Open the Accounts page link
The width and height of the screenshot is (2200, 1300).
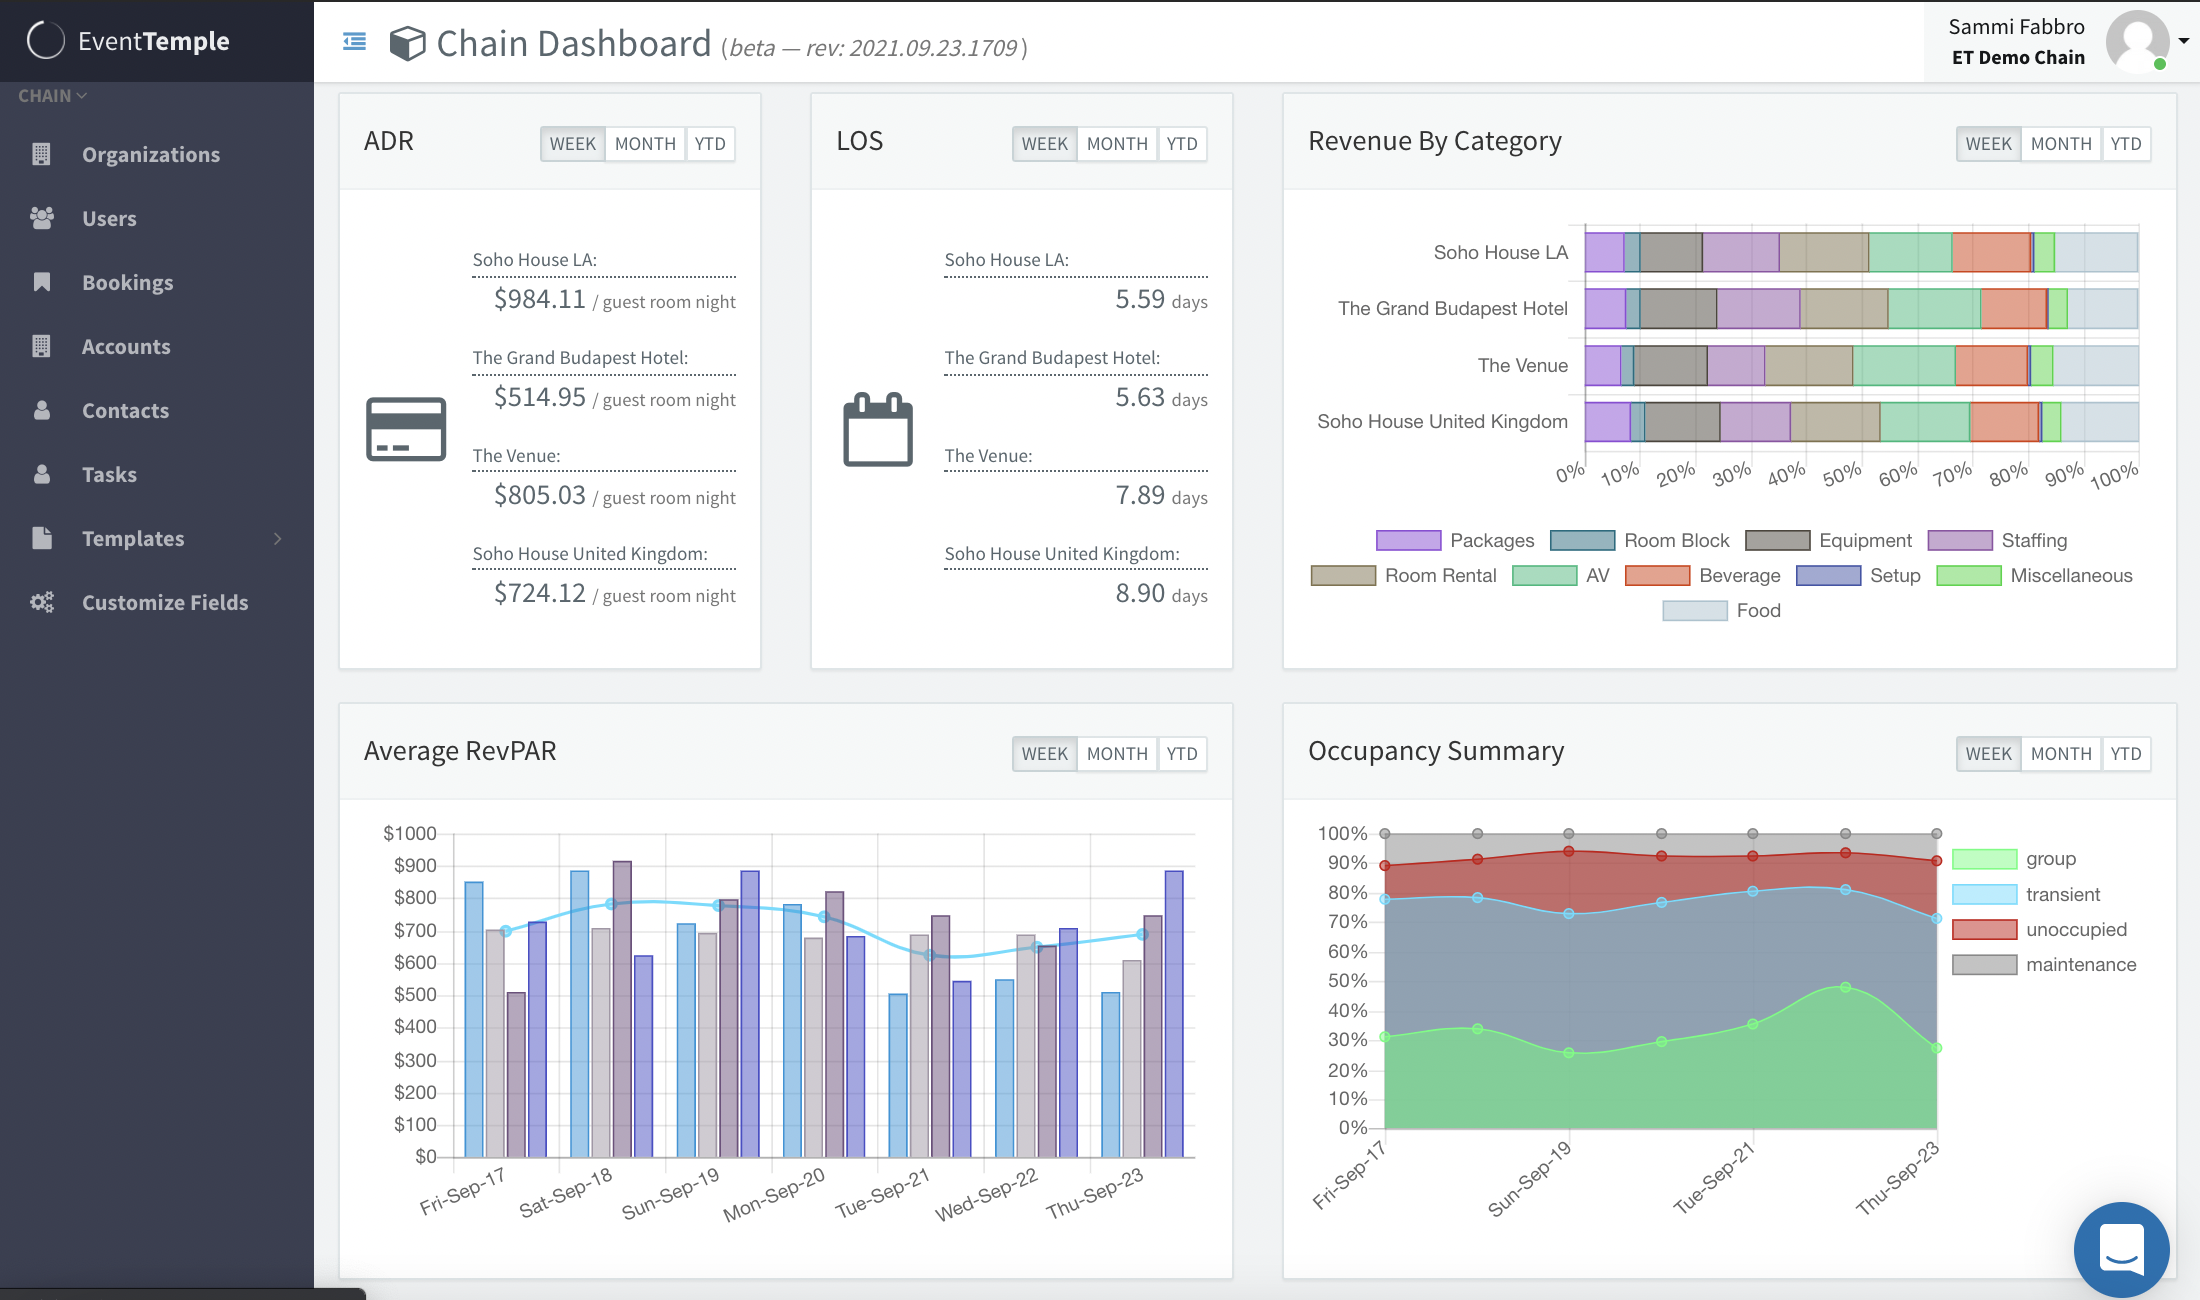[x=126, y=346]
